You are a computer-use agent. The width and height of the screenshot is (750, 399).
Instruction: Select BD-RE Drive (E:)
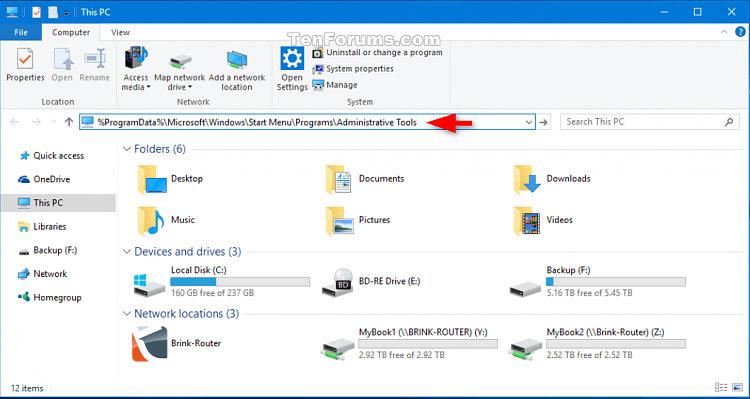371,282
